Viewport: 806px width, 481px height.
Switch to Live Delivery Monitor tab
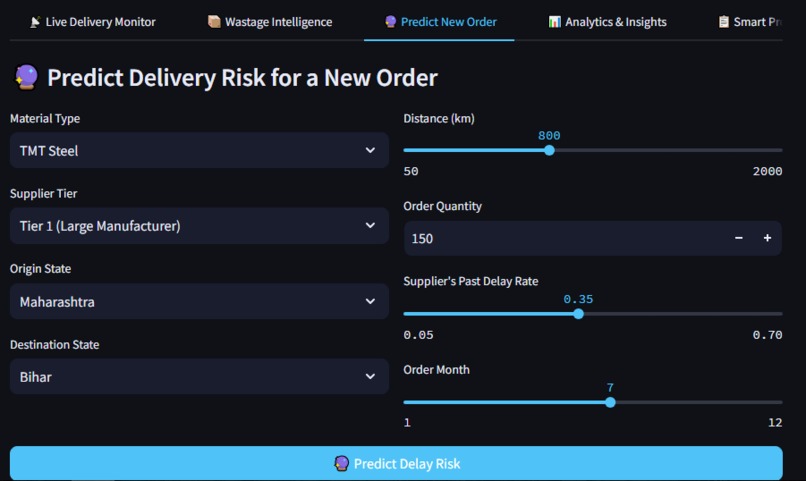coord(93,22)
